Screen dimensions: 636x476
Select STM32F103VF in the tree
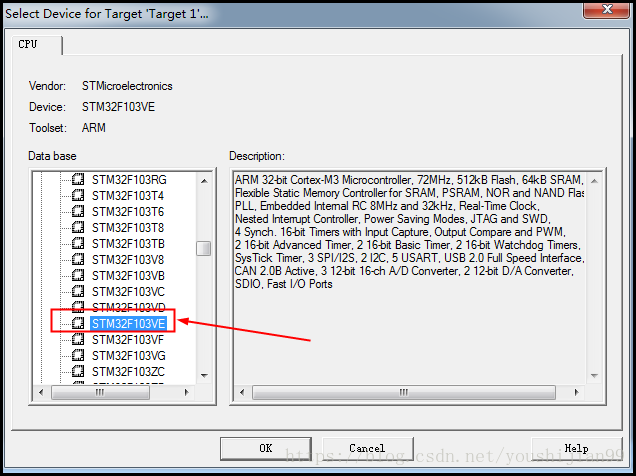point(128,340)
